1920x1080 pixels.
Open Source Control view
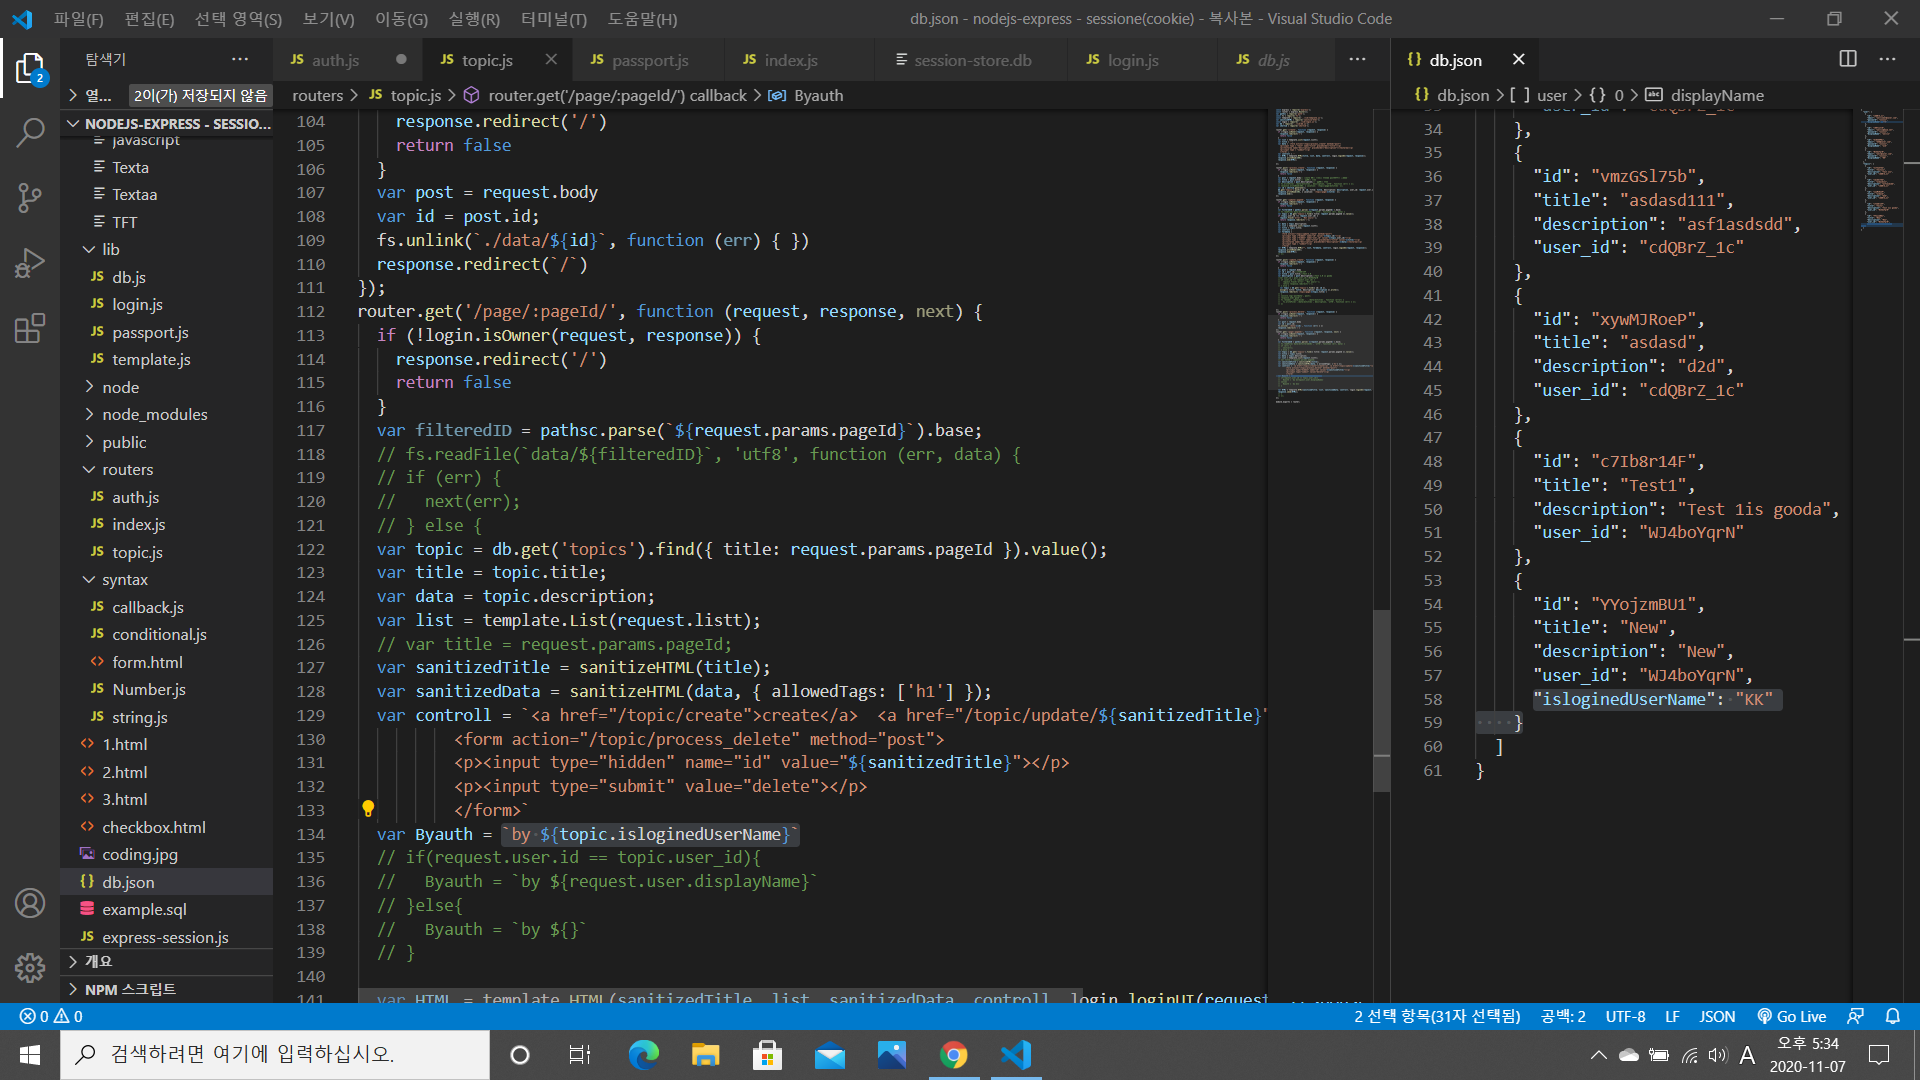tap(30, 197)
